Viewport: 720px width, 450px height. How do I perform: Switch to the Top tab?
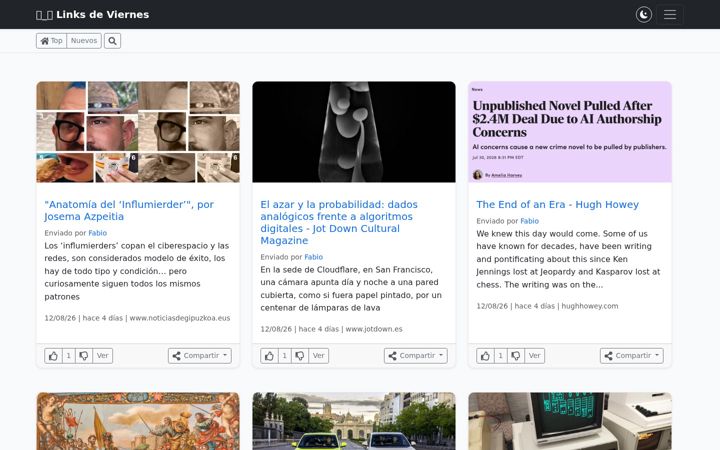tap(51, 41)
